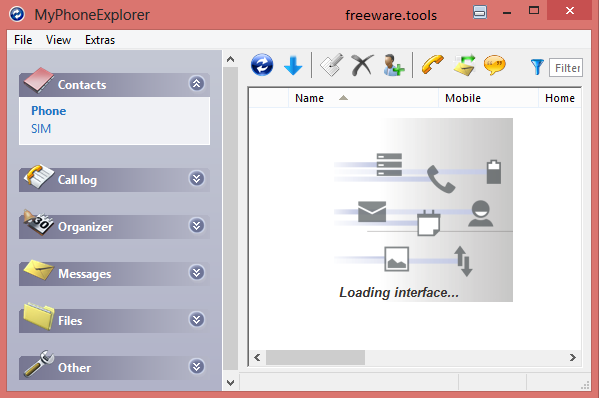
Task: Expand the Messages section
Action: pos(196,273)
